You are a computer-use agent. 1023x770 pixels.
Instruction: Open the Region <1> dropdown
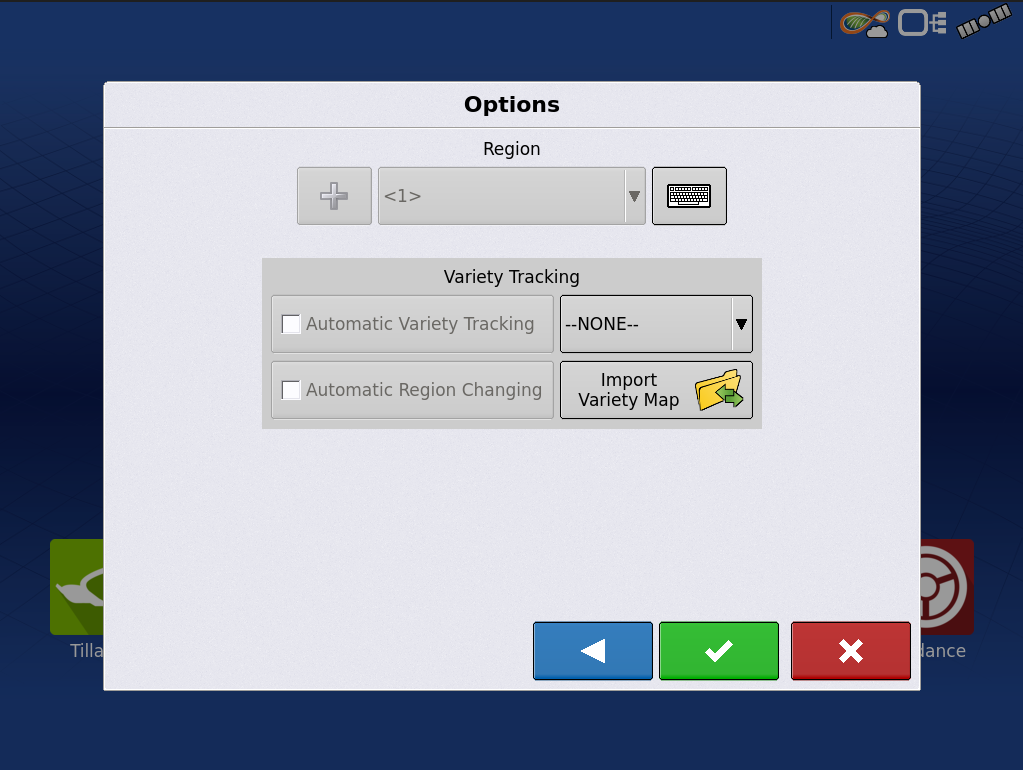click(511, 196)
